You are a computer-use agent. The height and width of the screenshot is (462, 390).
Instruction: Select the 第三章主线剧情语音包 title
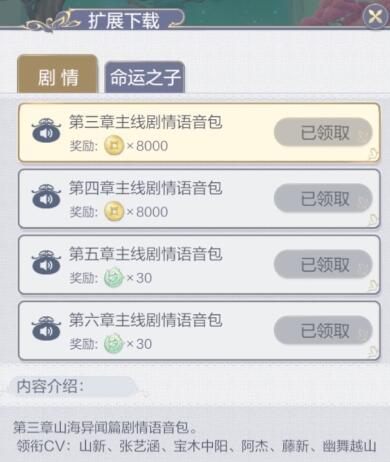(145, 122)
